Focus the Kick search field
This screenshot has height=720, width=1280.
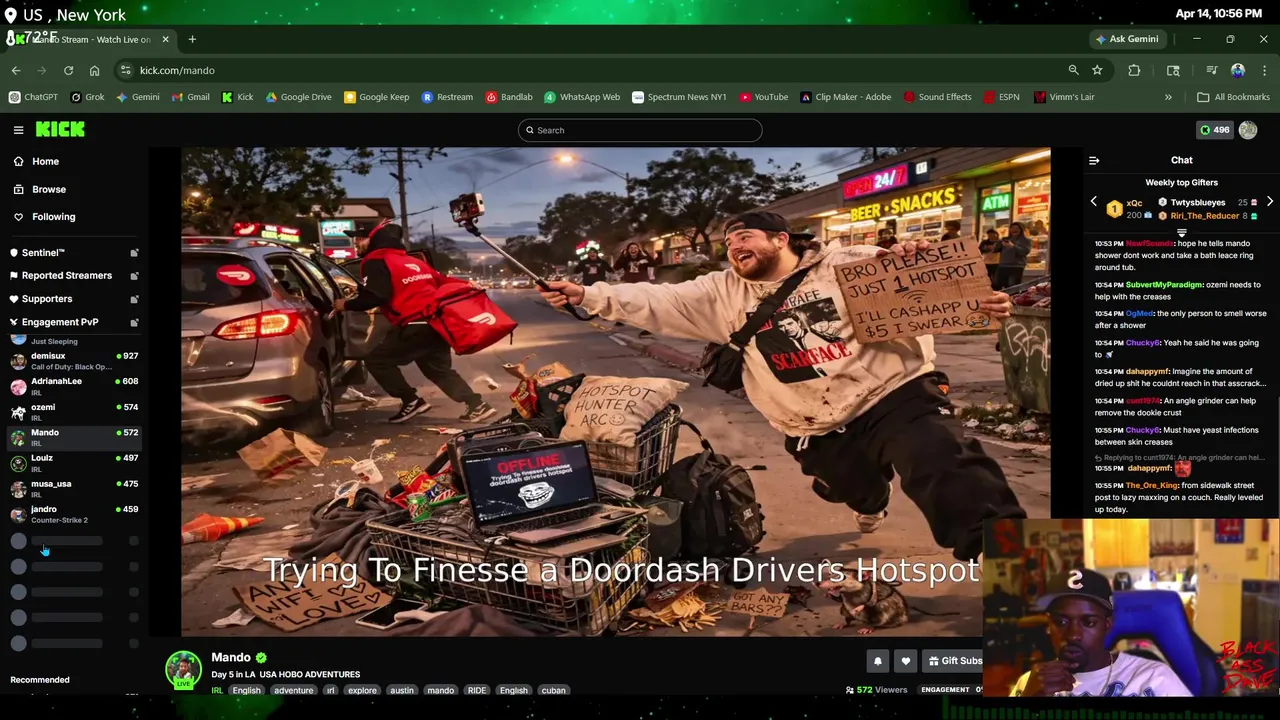coord(640,130)
